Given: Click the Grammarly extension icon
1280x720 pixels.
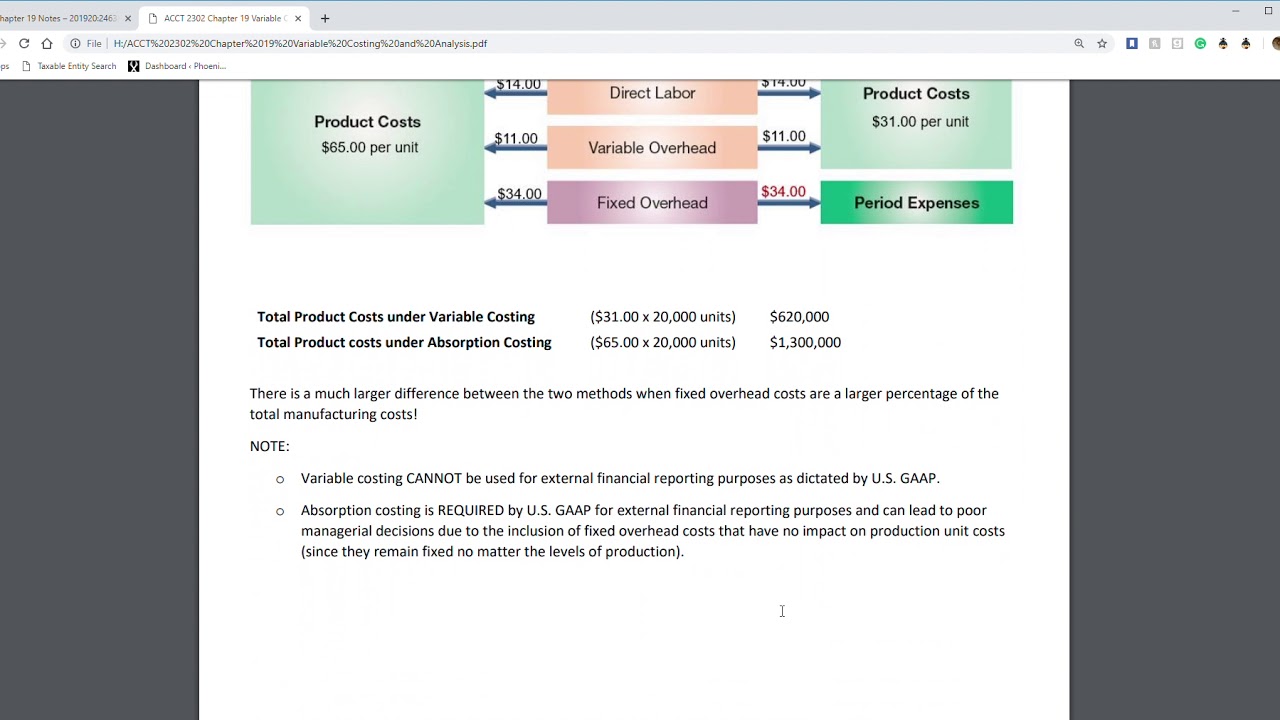Looking at the screenshot, I should point(1200,44).
